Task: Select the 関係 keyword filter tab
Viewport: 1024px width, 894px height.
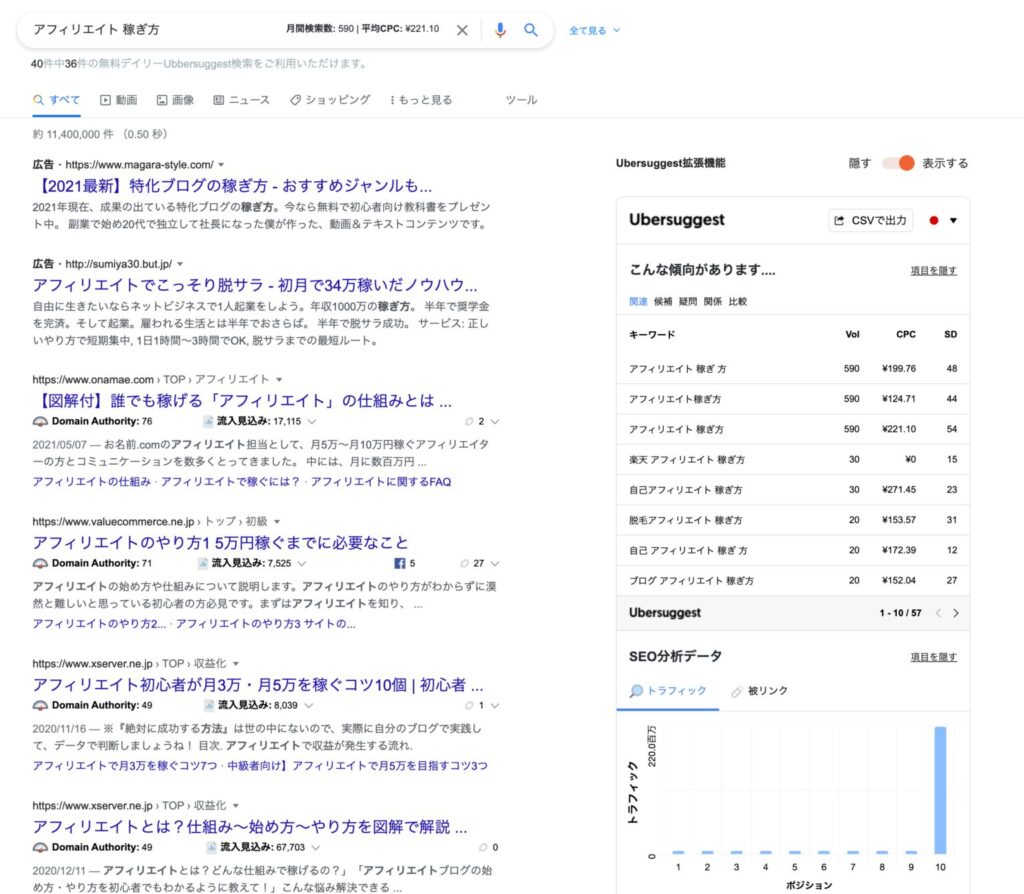Action: coord(712,301)
